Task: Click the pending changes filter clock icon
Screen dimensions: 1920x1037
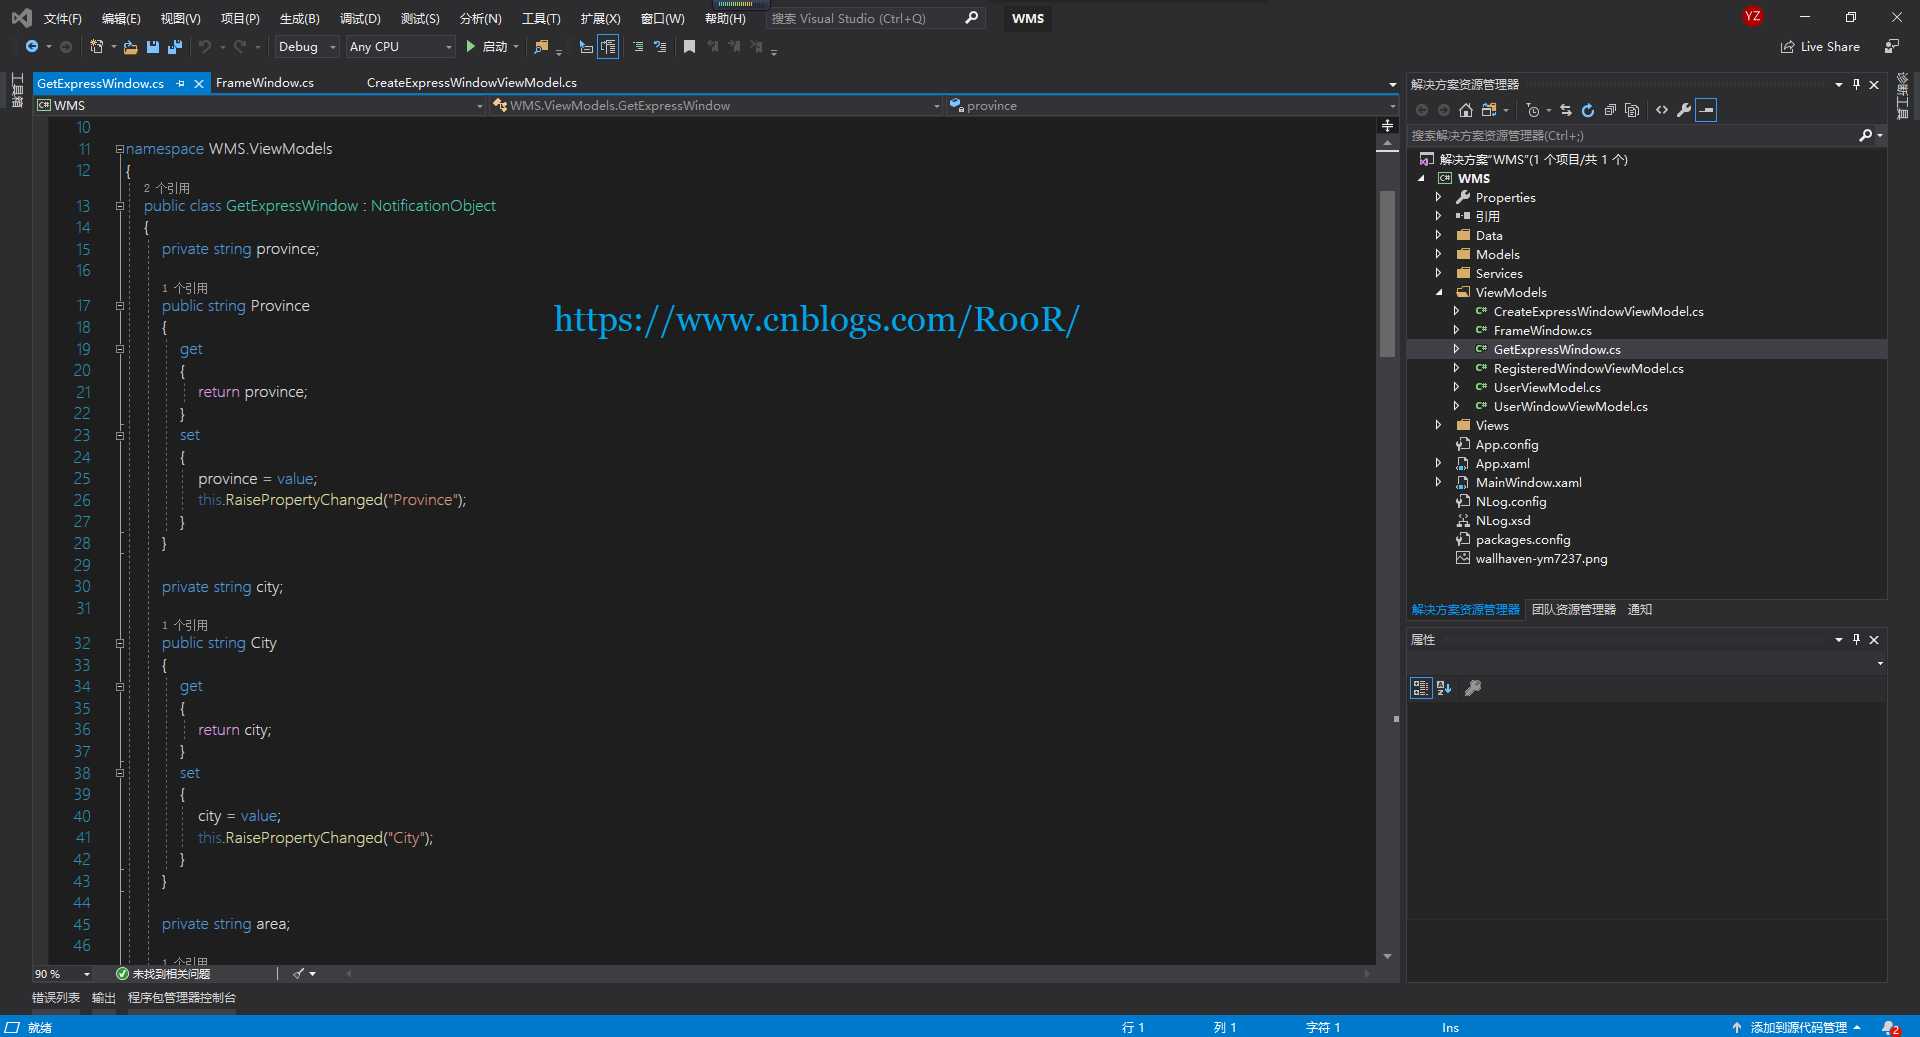Action: point(1533,110)
